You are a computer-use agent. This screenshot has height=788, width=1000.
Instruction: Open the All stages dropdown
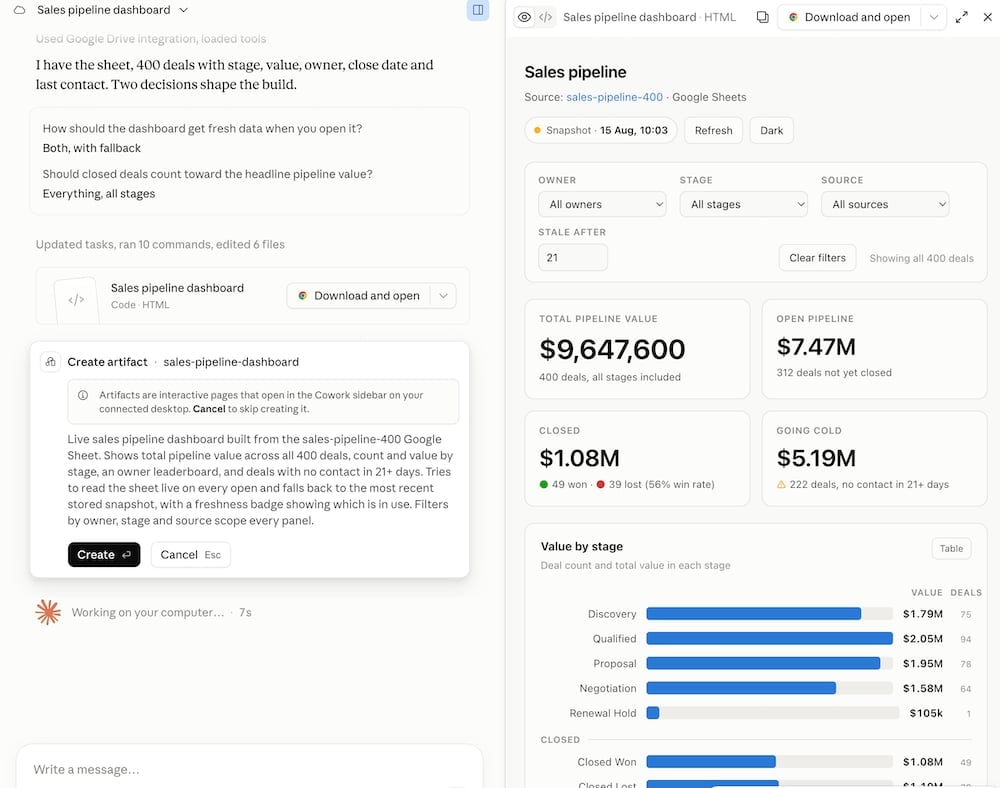click(744, 205)
